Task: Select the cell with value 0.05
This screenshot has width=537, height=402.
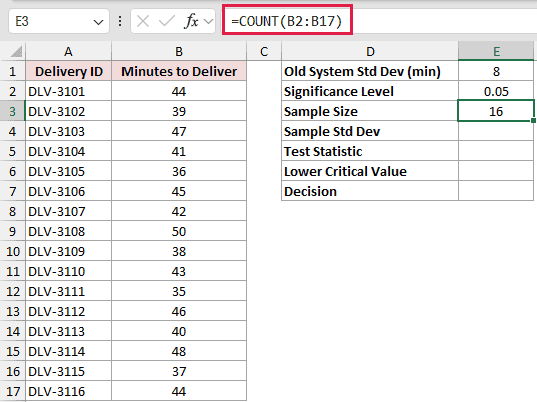Action: 496,91
